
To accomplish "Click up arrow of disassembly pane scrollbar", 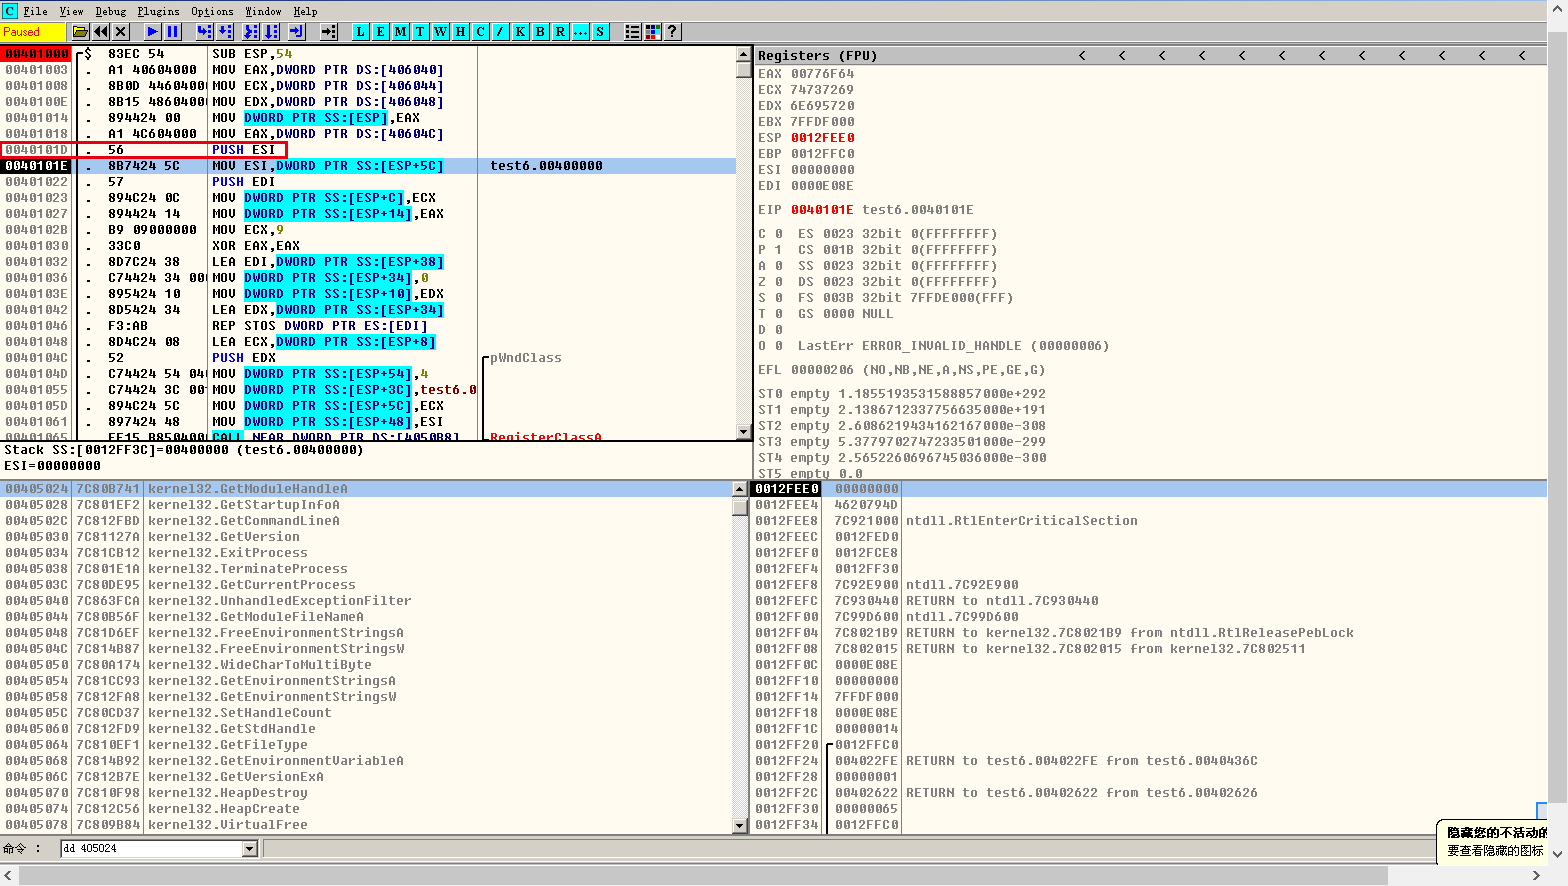I will click(743, 54).
